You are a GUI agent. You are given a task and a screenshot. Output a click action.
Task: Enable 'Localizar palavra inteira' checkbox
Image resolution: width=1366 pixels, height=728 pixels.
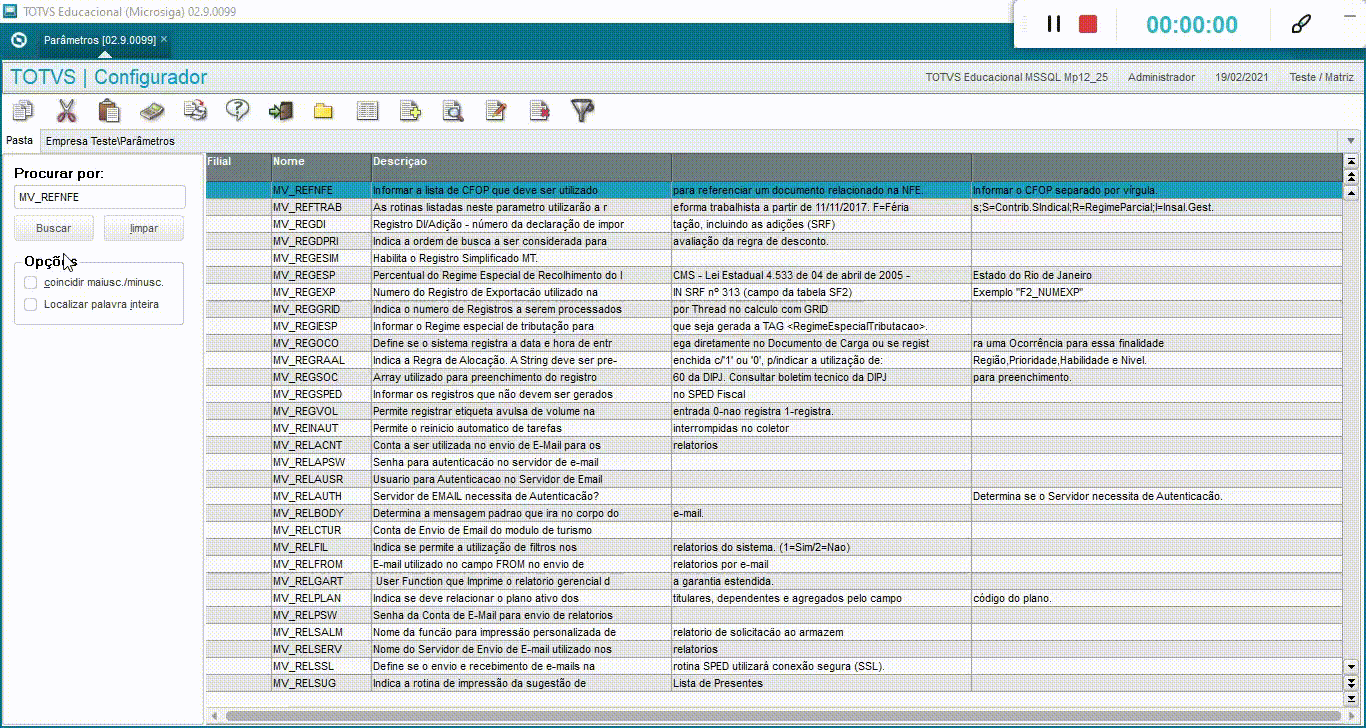point(30,304)
